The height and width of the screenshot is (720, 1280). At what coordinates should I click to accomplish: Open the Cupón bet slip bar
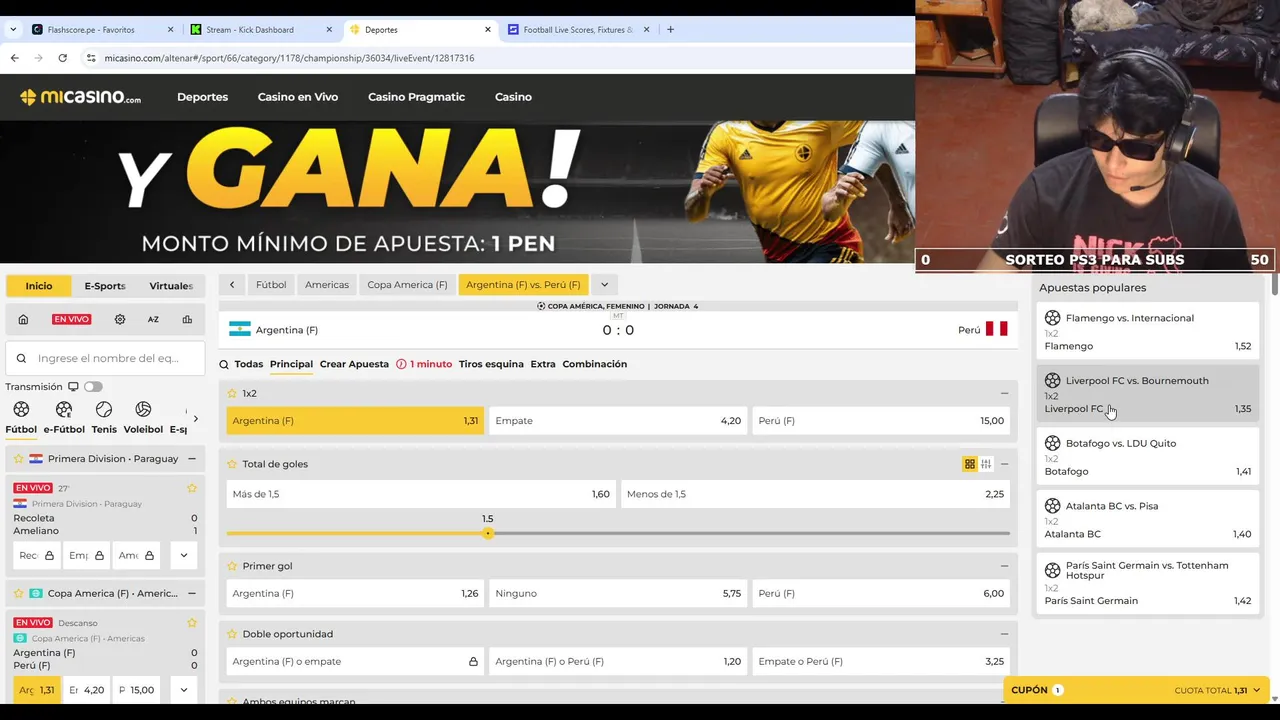[x=1137, y=690]
